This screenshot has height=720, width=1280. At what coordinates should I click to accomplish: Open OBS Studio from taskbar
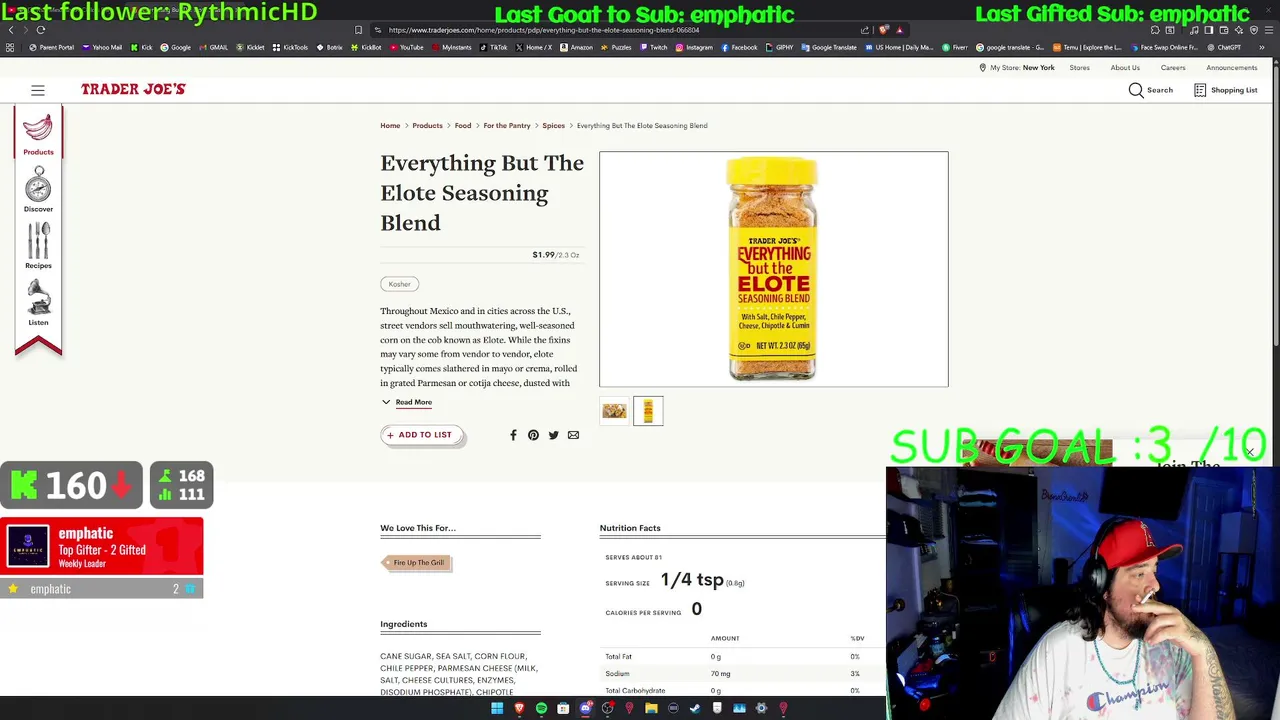(x=607, y=708)
